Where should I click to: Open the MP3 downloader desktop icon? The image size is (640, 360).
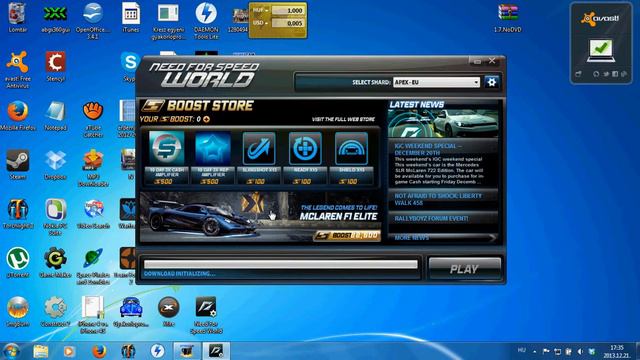coord(93,168)
